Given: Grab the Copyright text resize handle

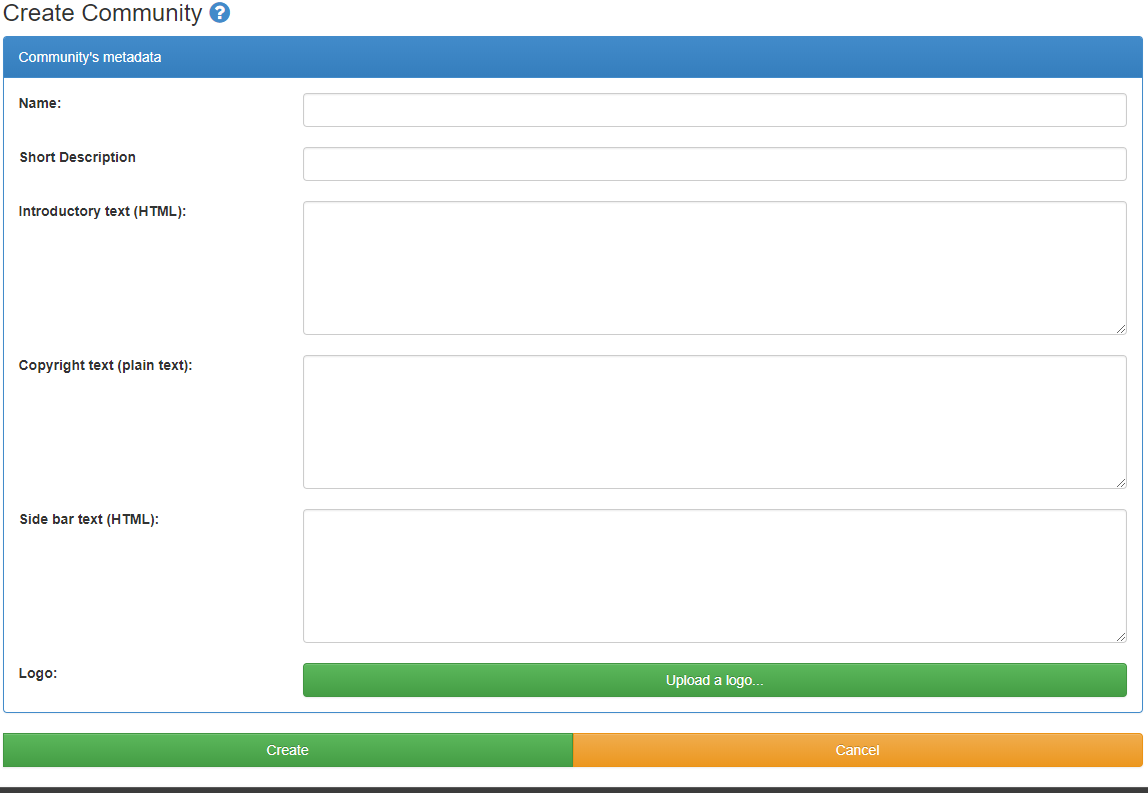Looking at the screenshot, I should click(1121, 483).
